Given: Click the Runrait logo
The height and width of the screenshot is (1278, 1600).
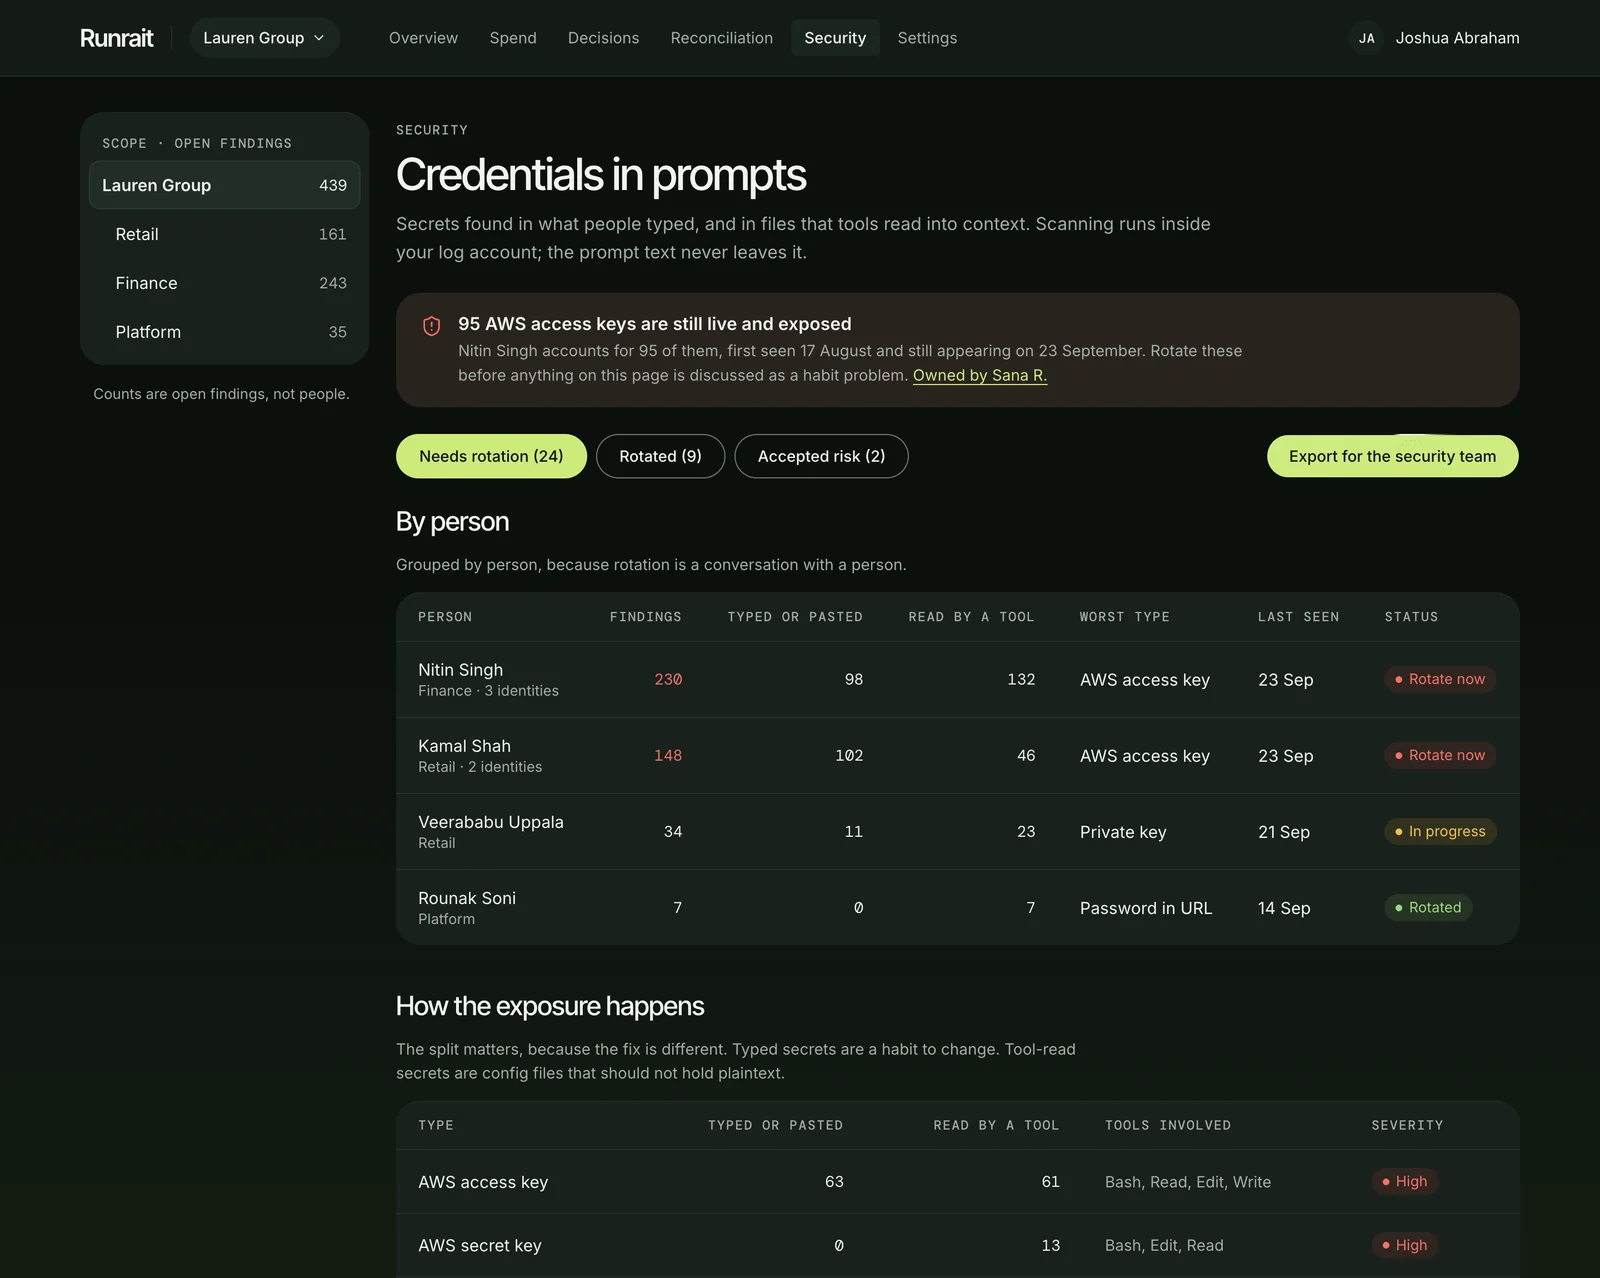Looking at the screenshot, I should tap(116, 38).
